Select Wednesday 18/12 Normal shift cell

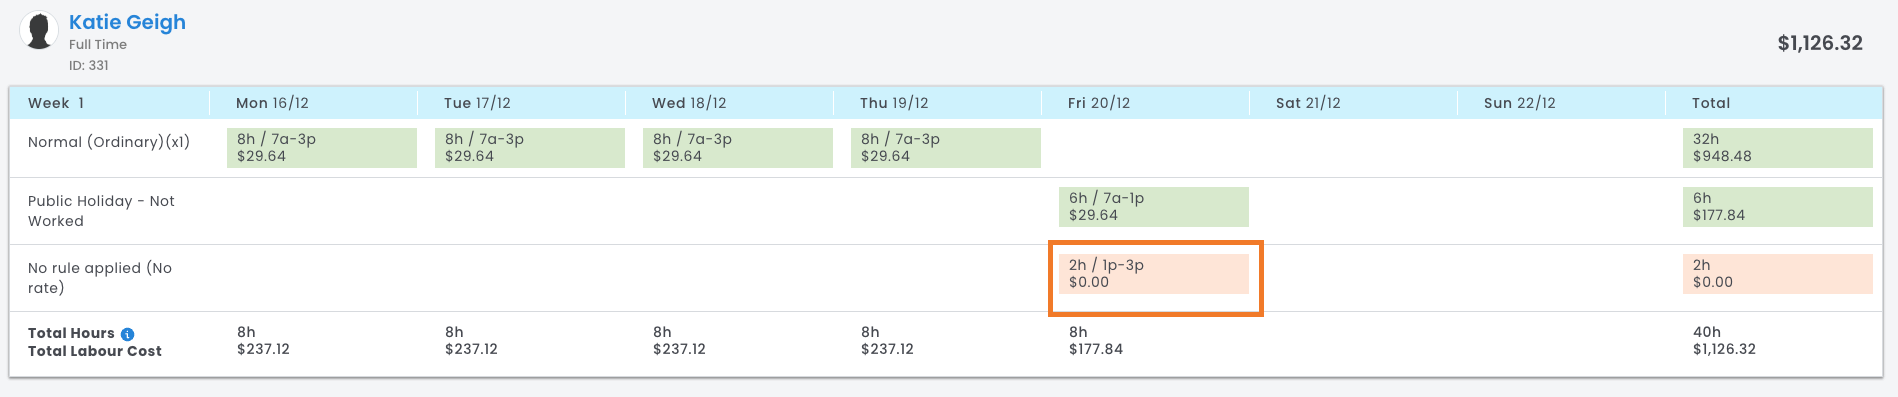point(738,148)
